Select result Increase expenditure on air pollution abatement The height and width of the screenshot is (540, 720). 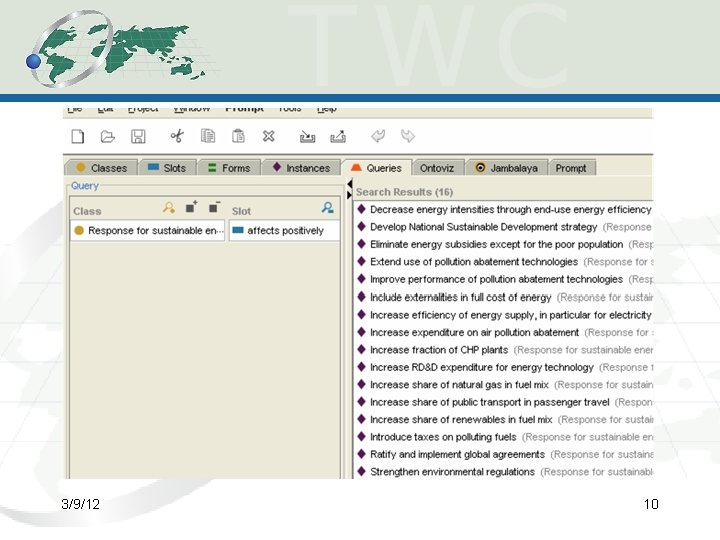coord(505,332)
